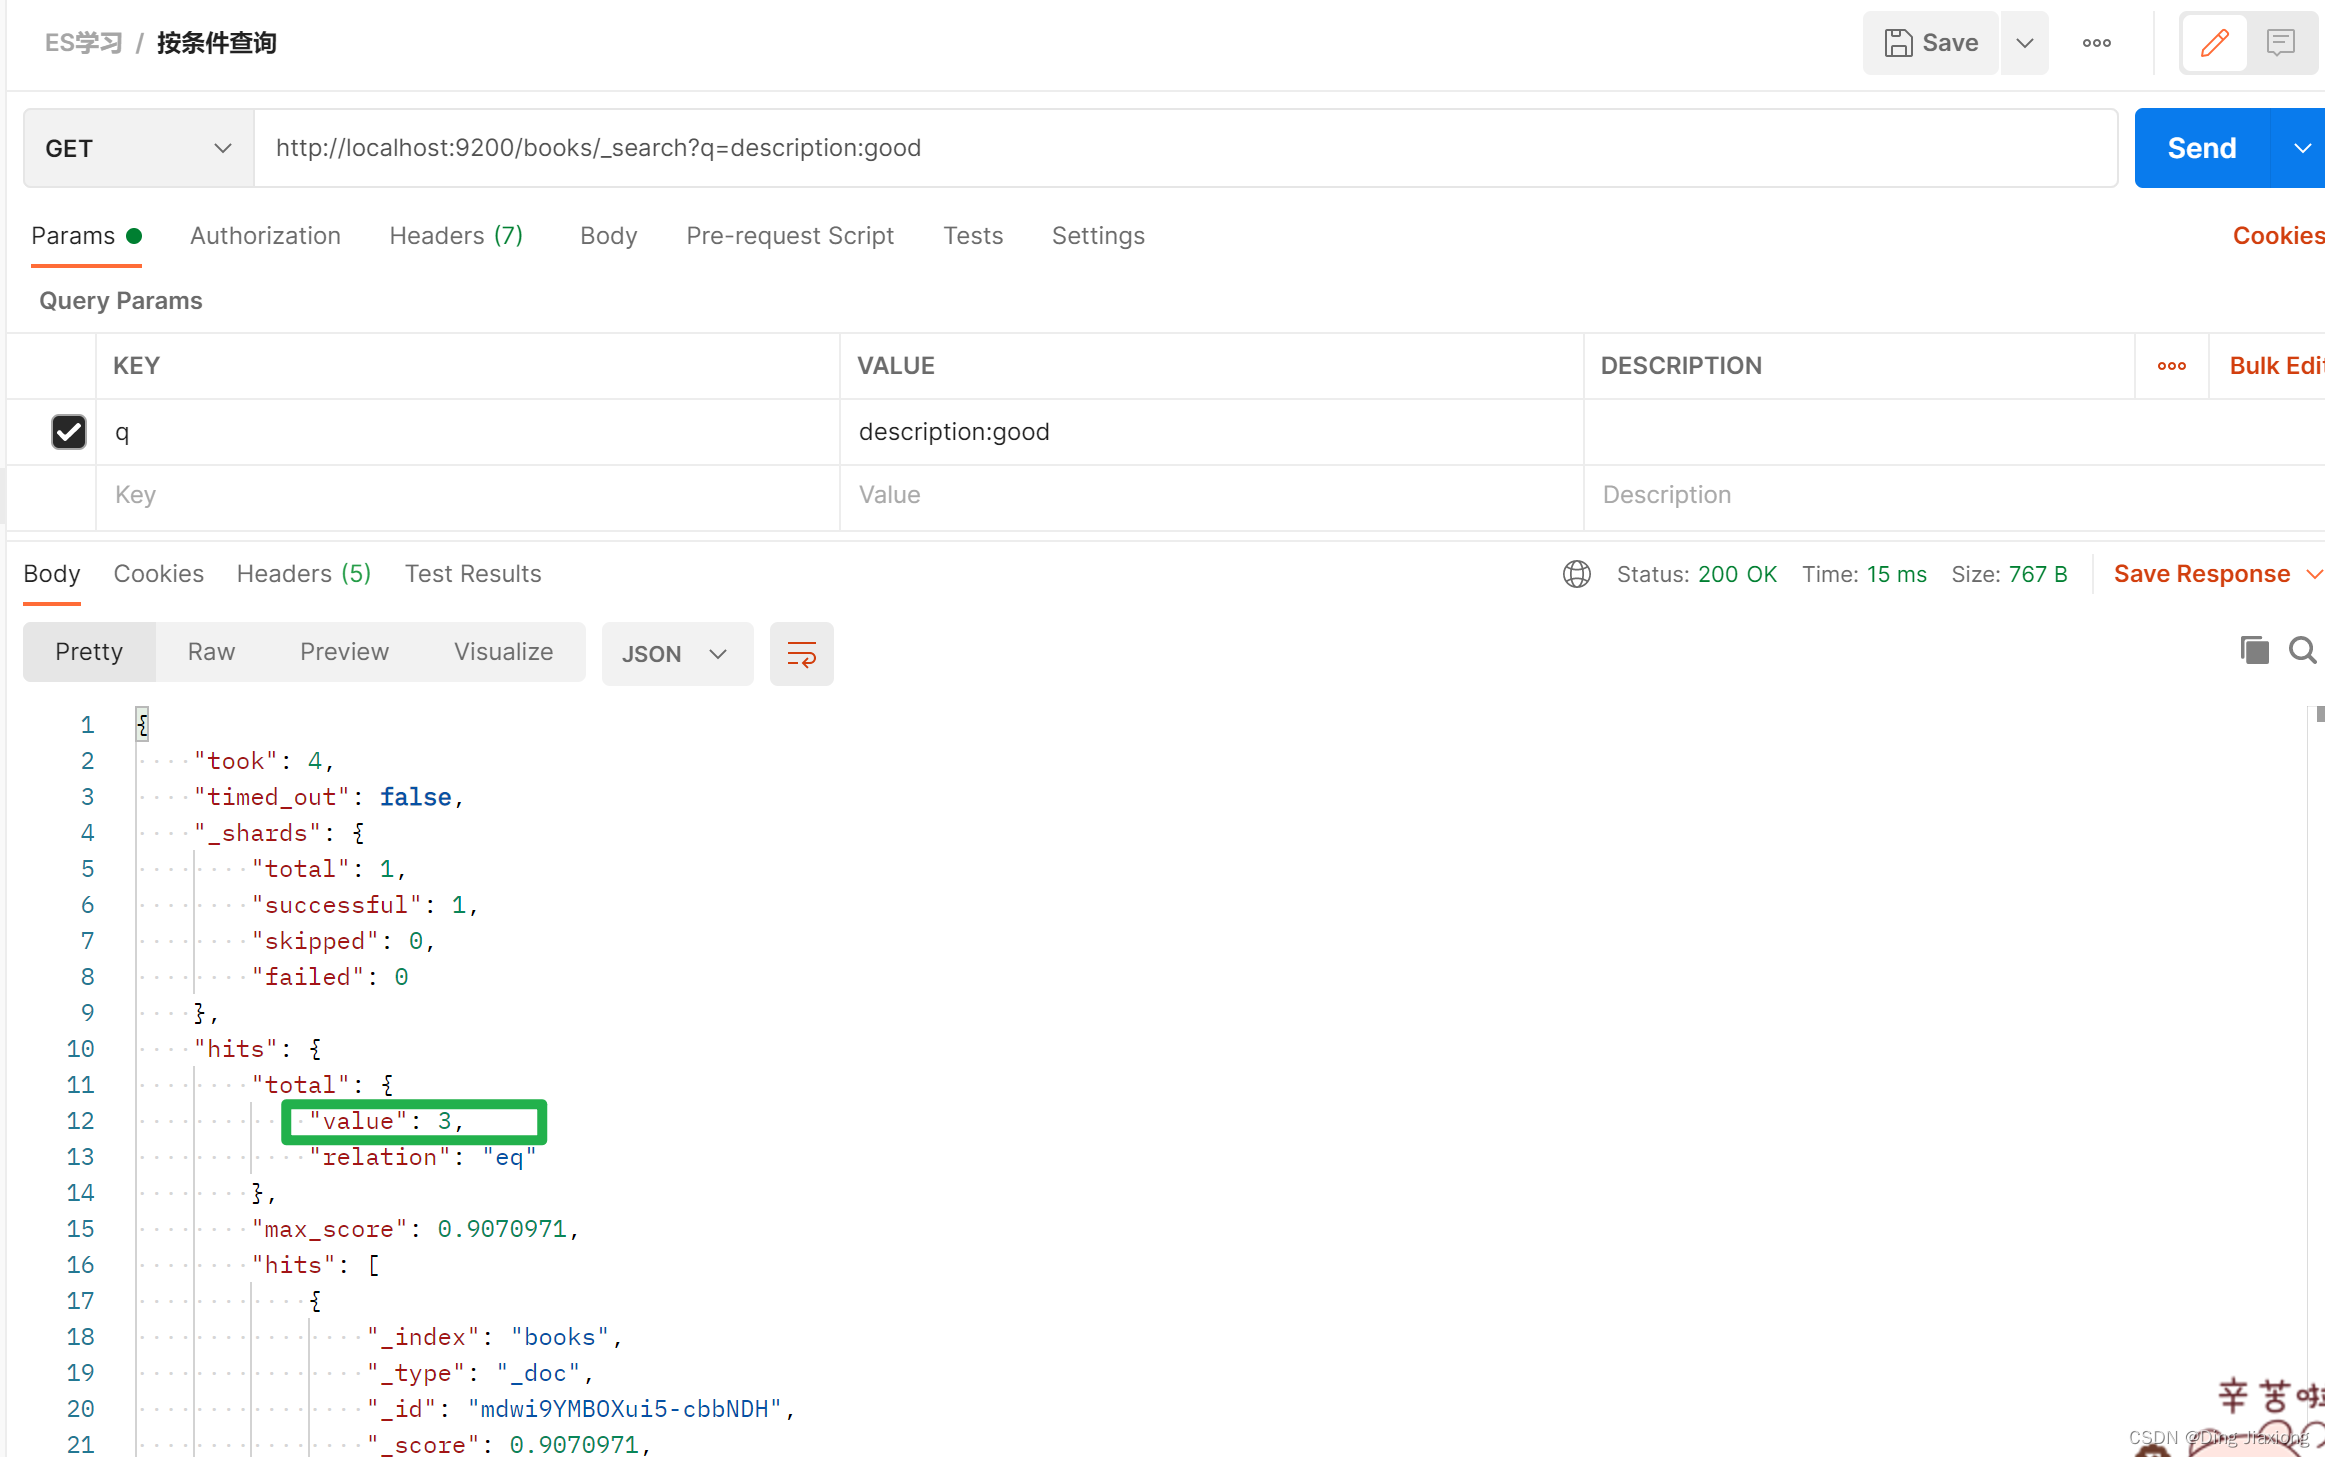Toggle the query param checkbox for q
Viewport: 2325px width, 1457px height.
[x=69, y=431]
